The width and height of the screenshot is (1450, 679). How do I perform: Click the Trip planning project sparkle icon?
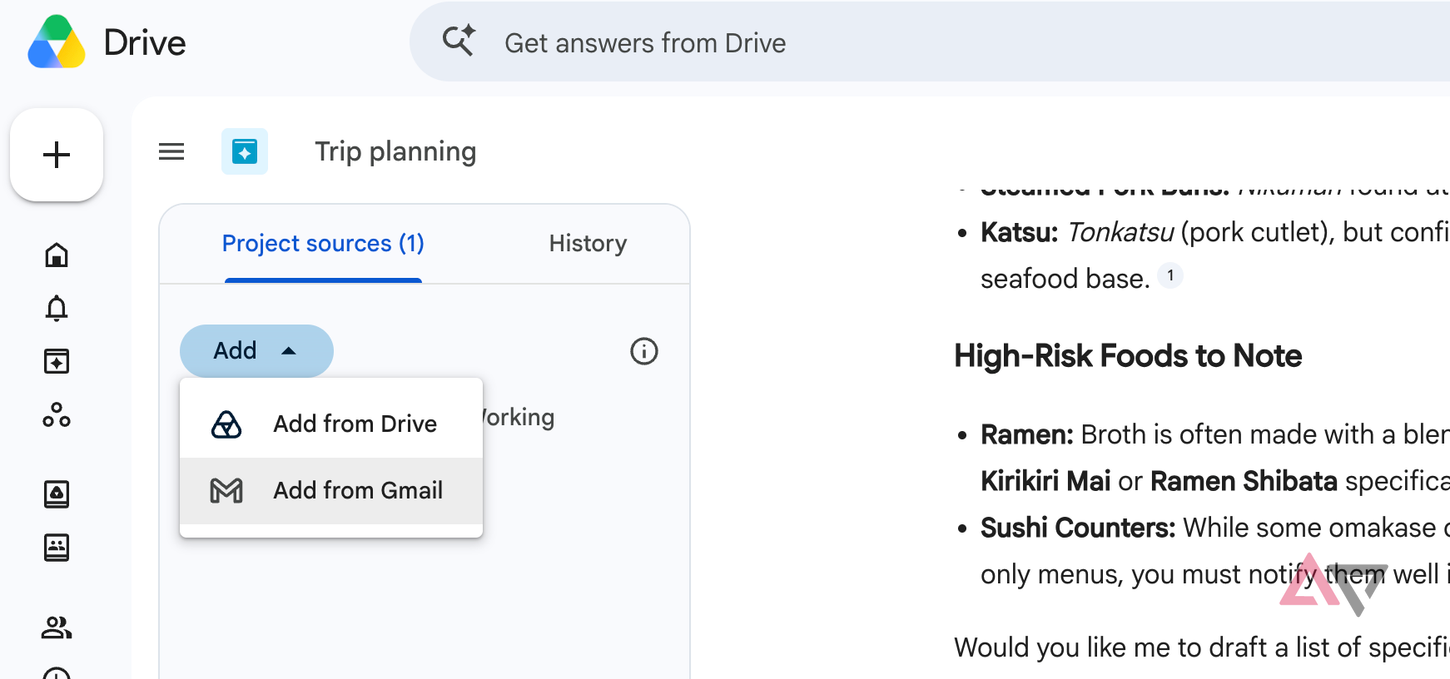coord(245,152)
